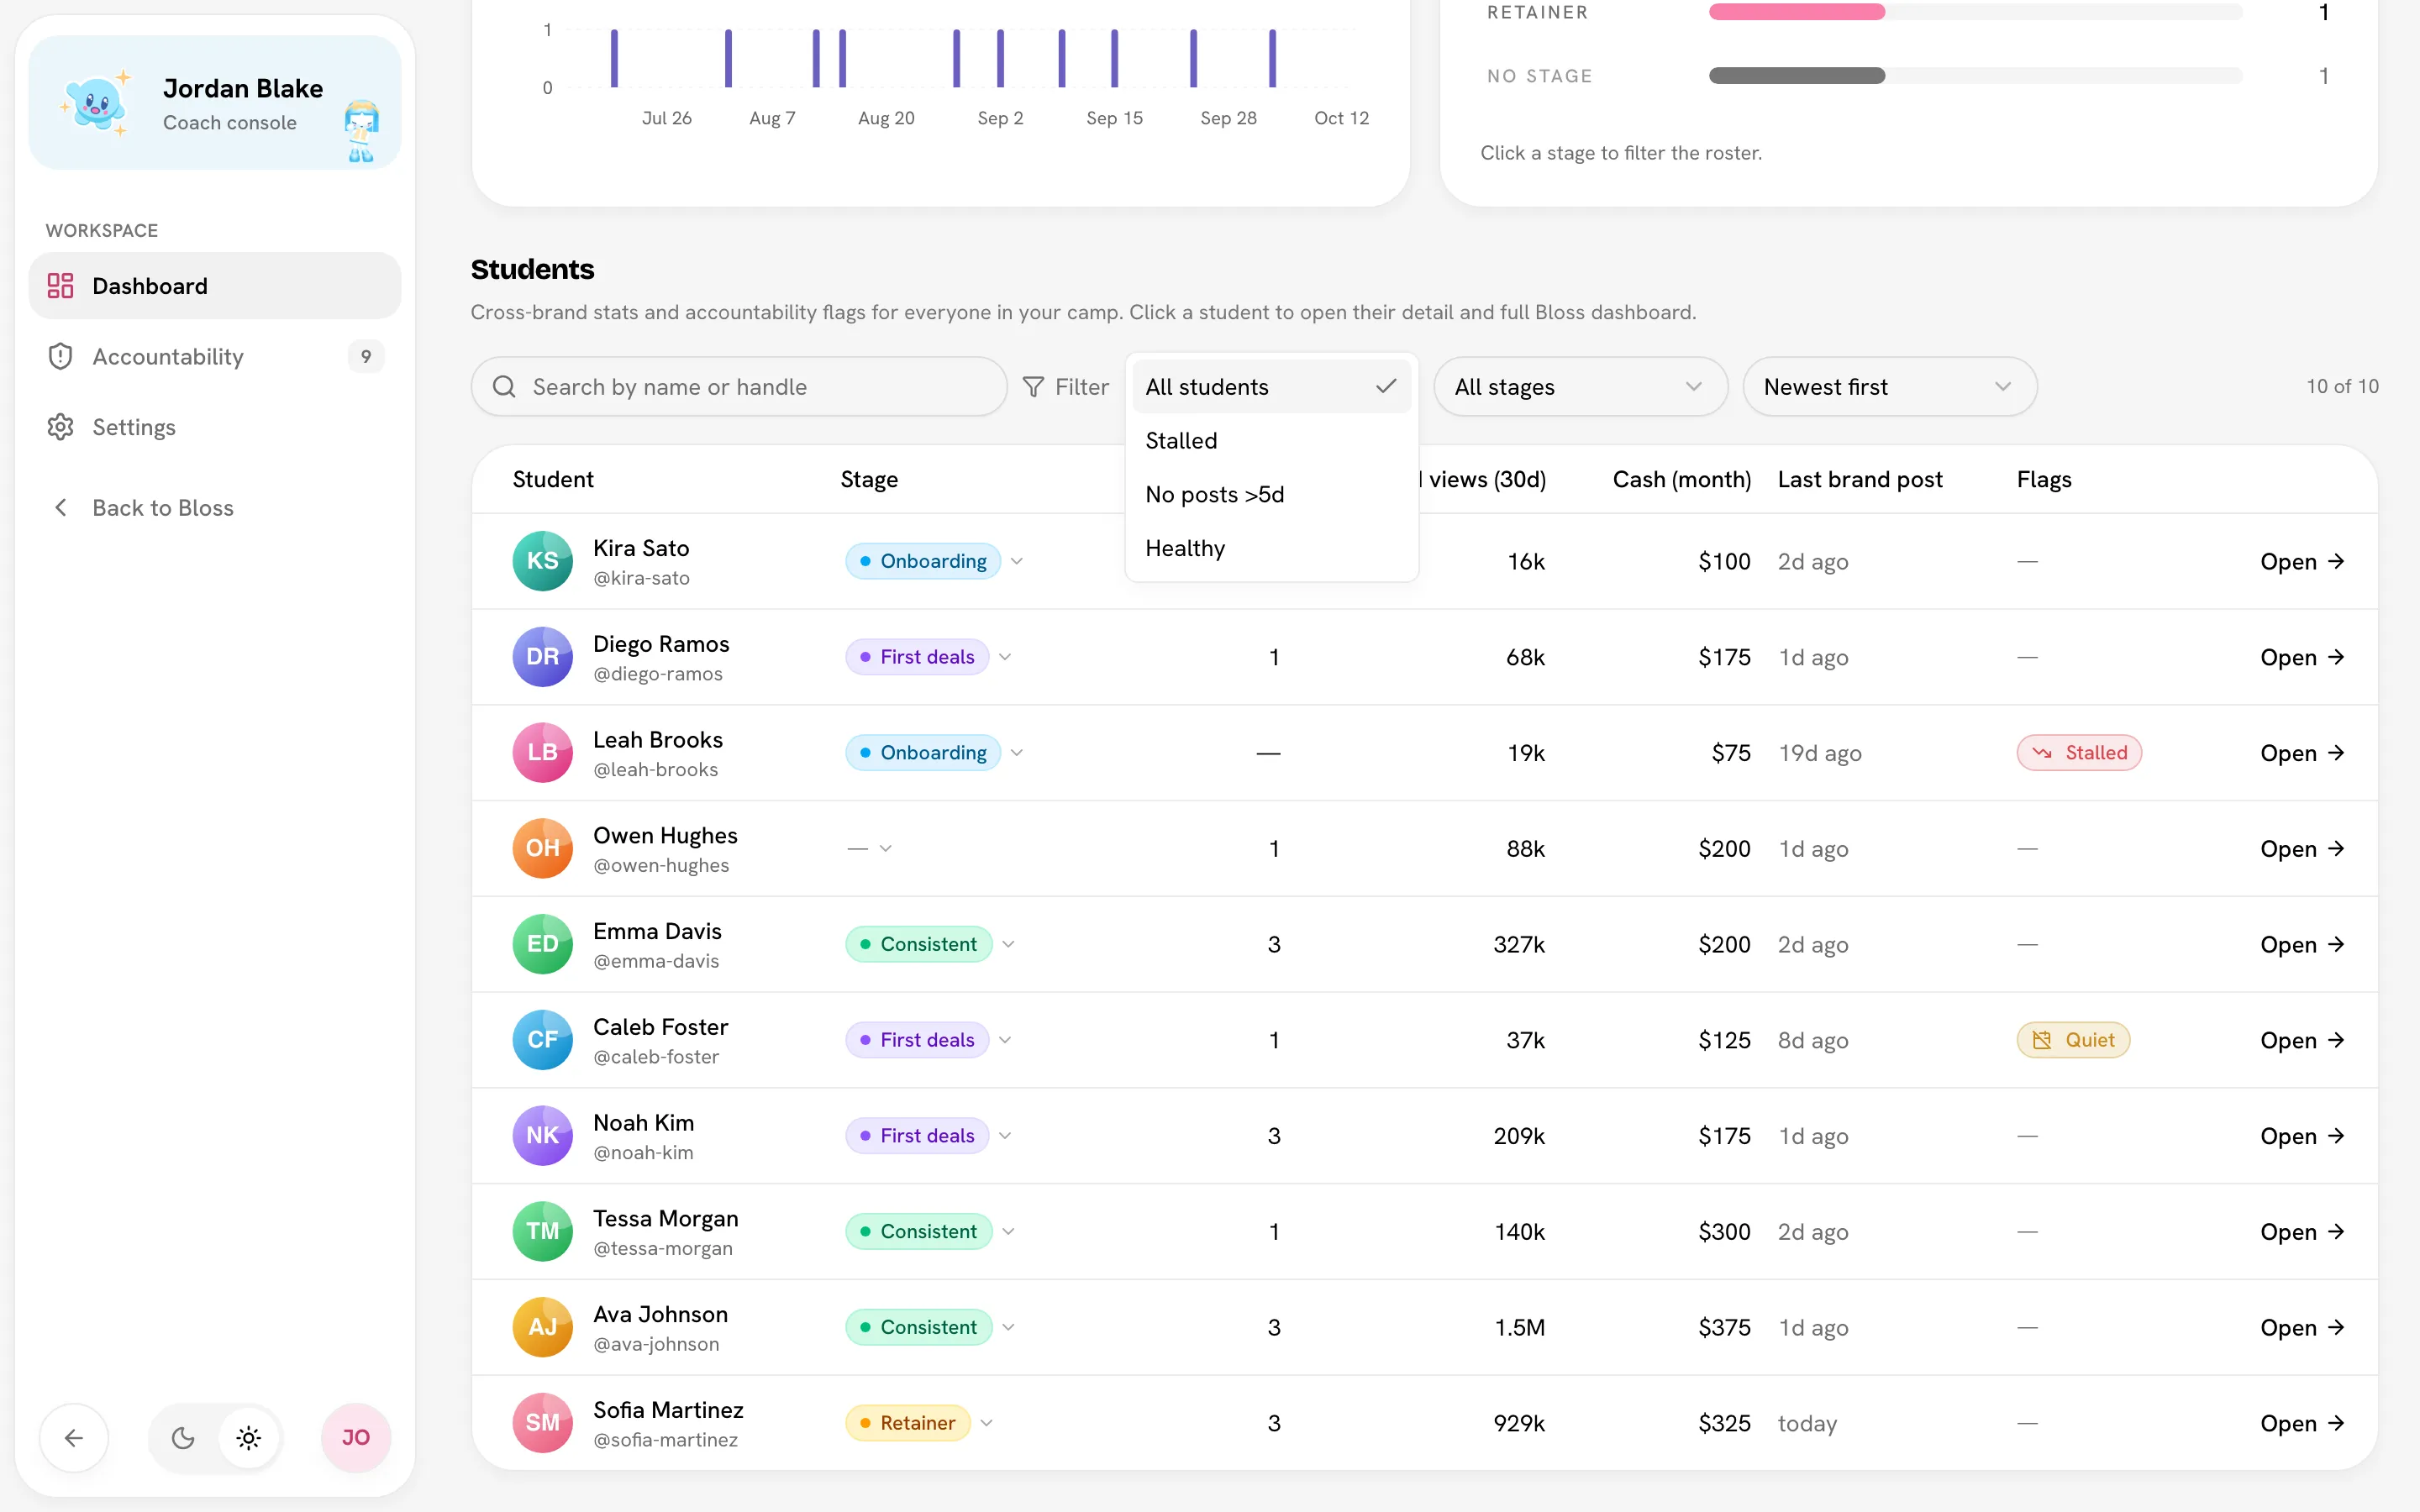Screen dimensions: 2420x1512
Task: Choose Healthy filter option
Action: pyautogui.click(x=1271, y=548)
